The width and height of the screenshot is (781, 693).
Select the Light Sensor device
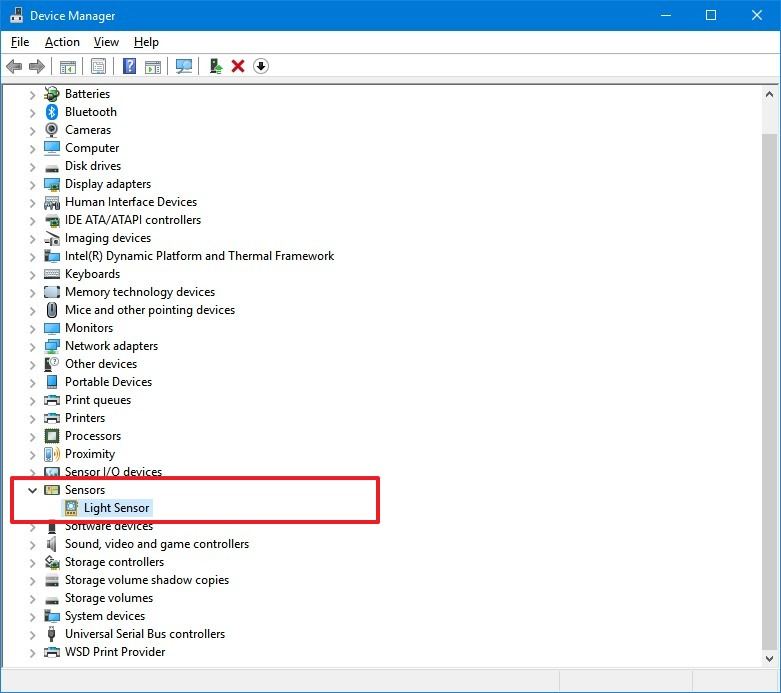coord(116,508)
